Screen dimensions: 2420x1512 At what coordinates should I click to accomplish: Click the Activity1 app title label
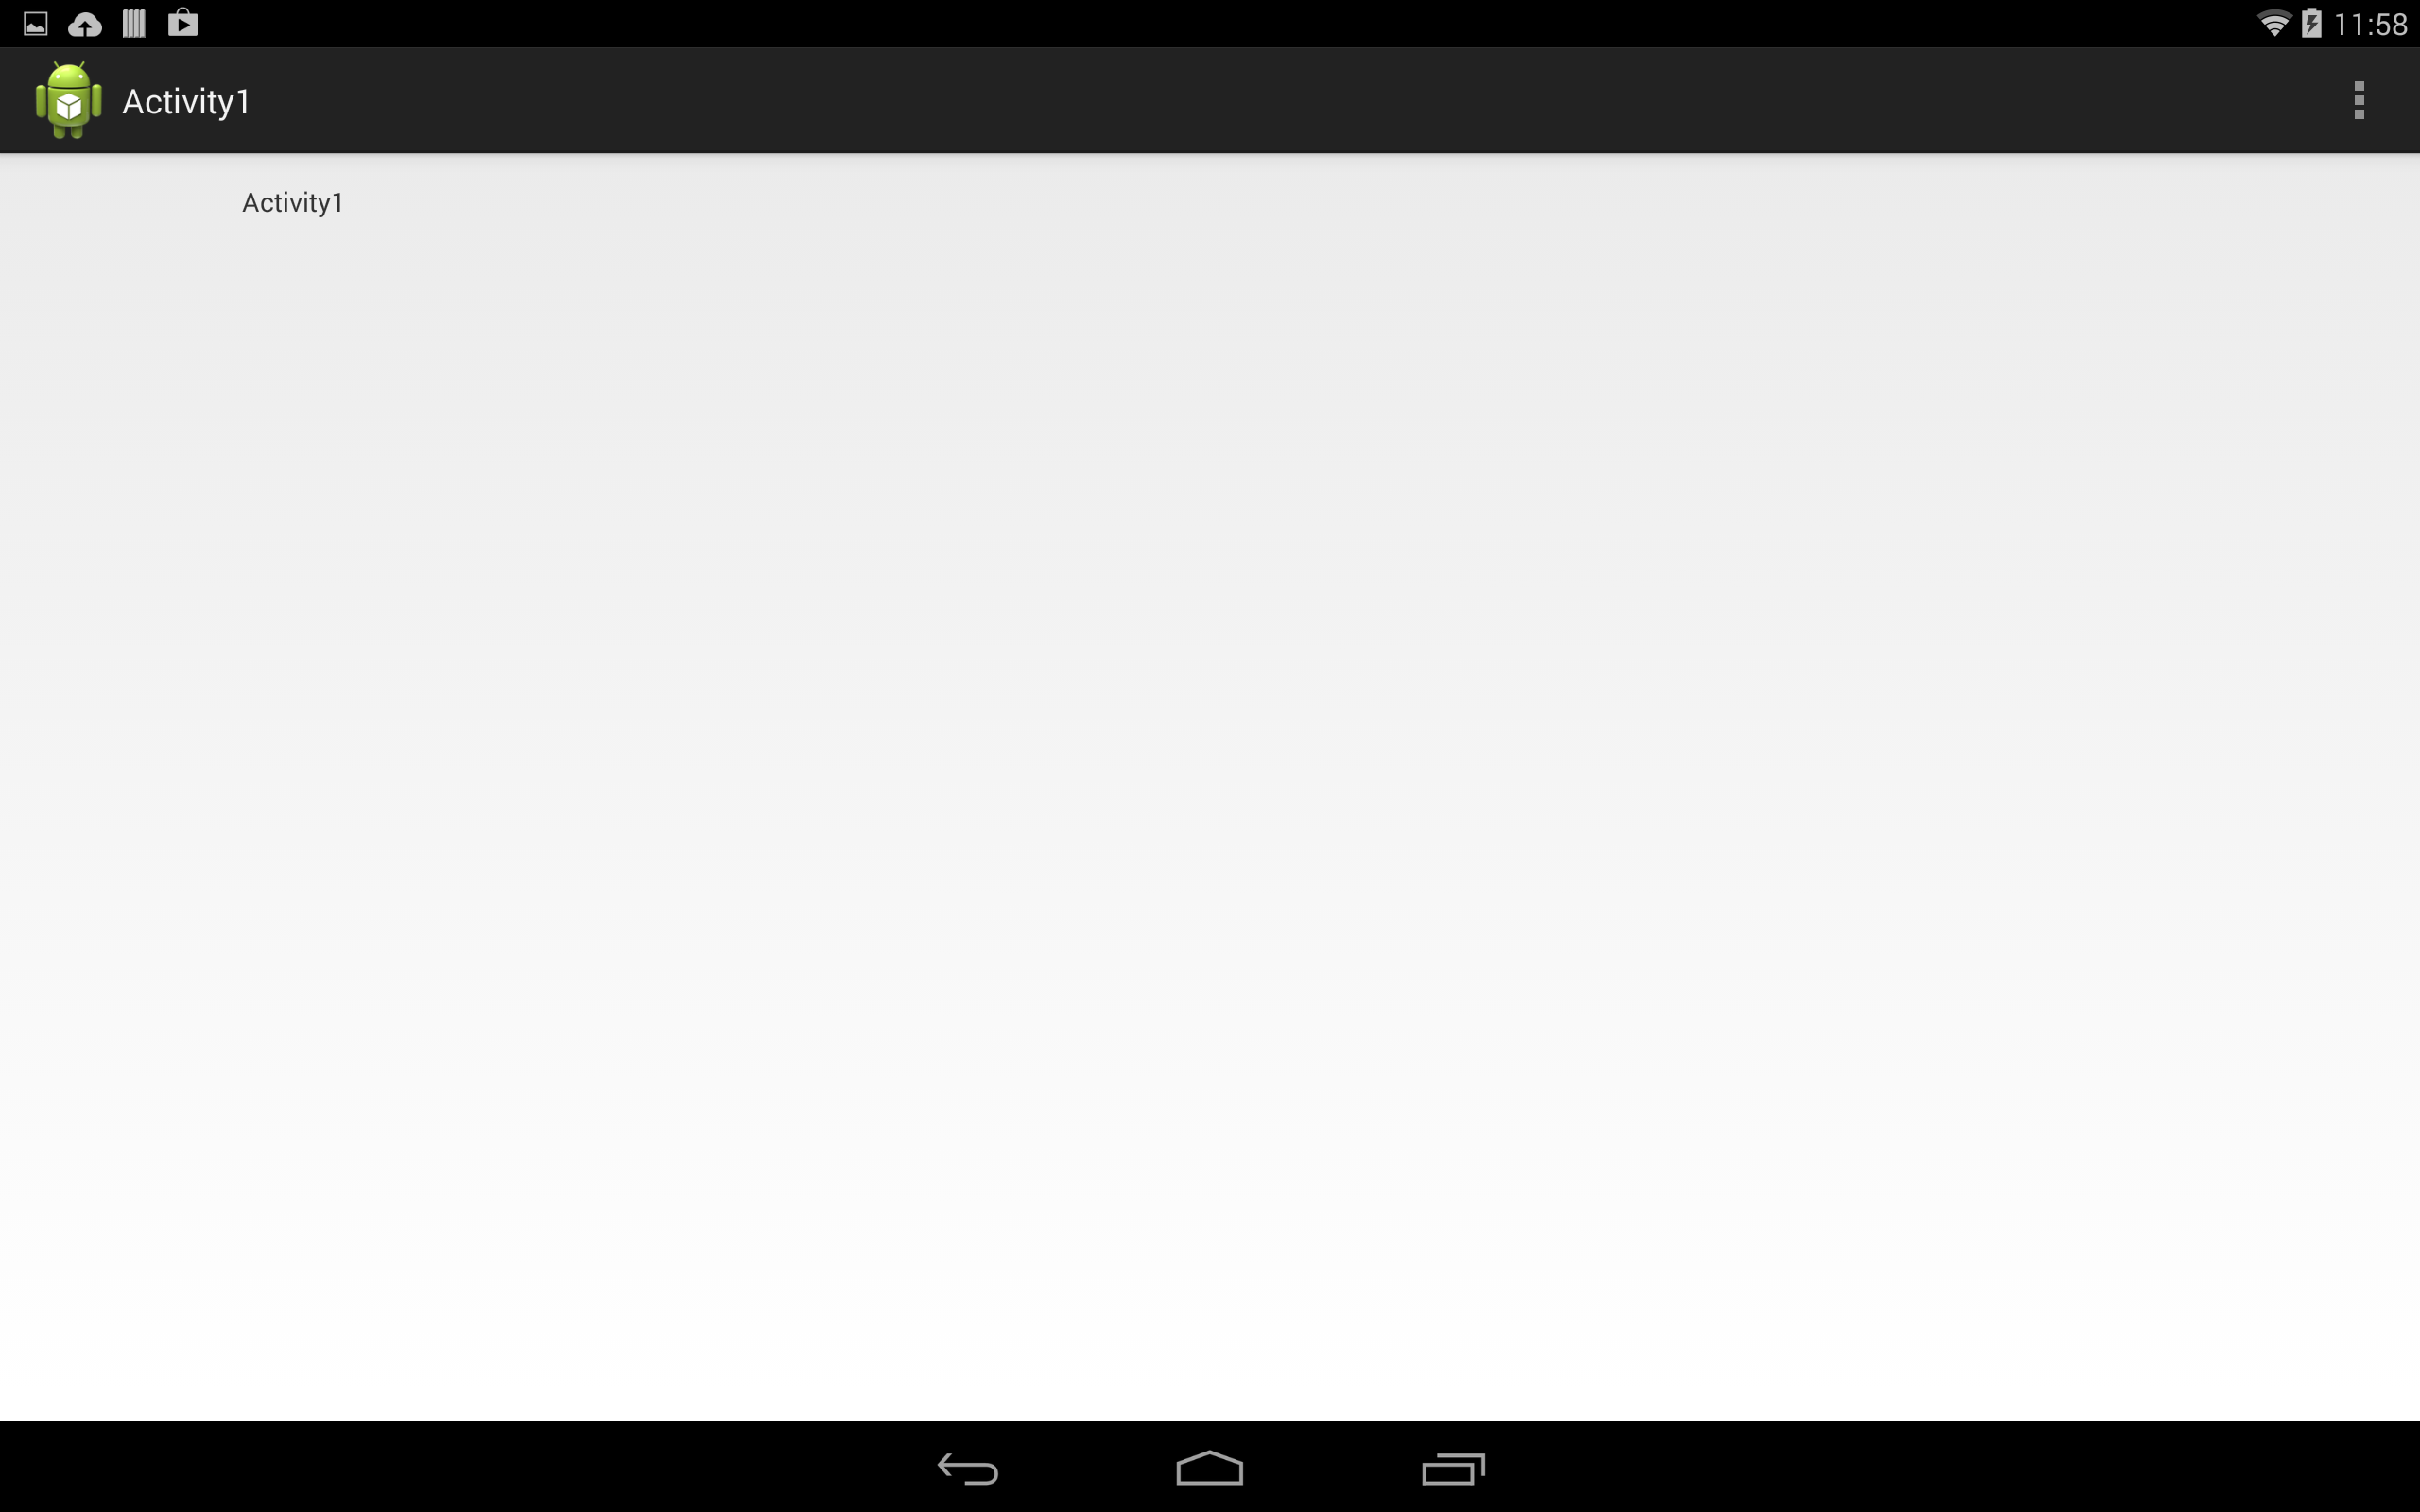(186, 99)
